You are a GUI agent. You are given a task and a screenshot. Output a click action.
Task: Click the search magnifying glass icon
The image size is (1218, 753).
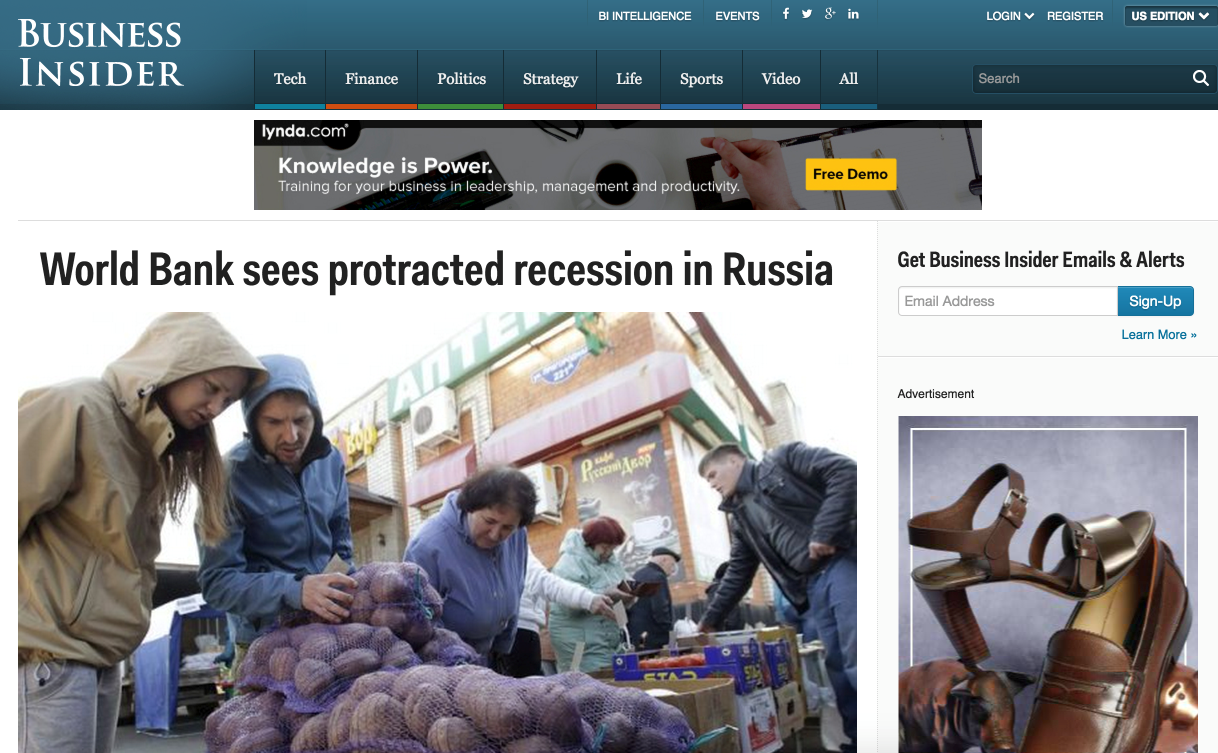[1200, 79]
